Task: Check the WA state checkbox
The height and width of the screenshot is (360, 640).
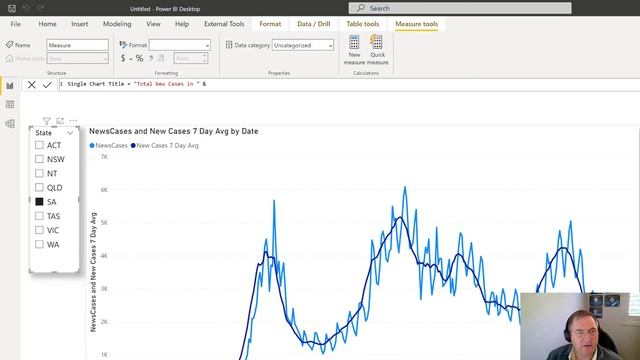Action: point(39,244)
